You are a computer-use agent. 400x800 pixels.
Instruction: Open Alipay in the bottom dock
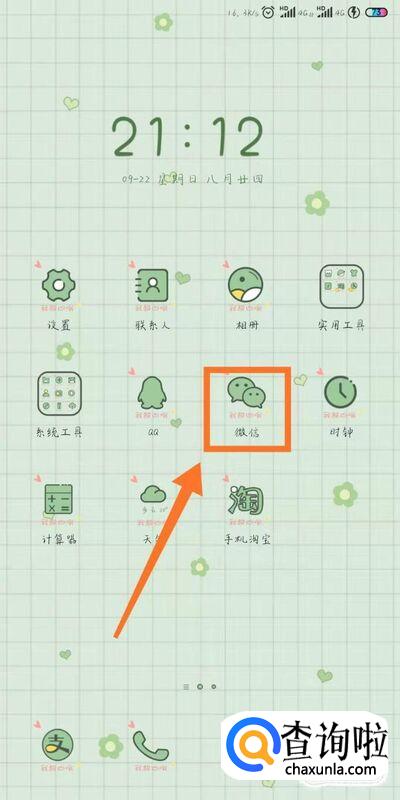(58, 746)
